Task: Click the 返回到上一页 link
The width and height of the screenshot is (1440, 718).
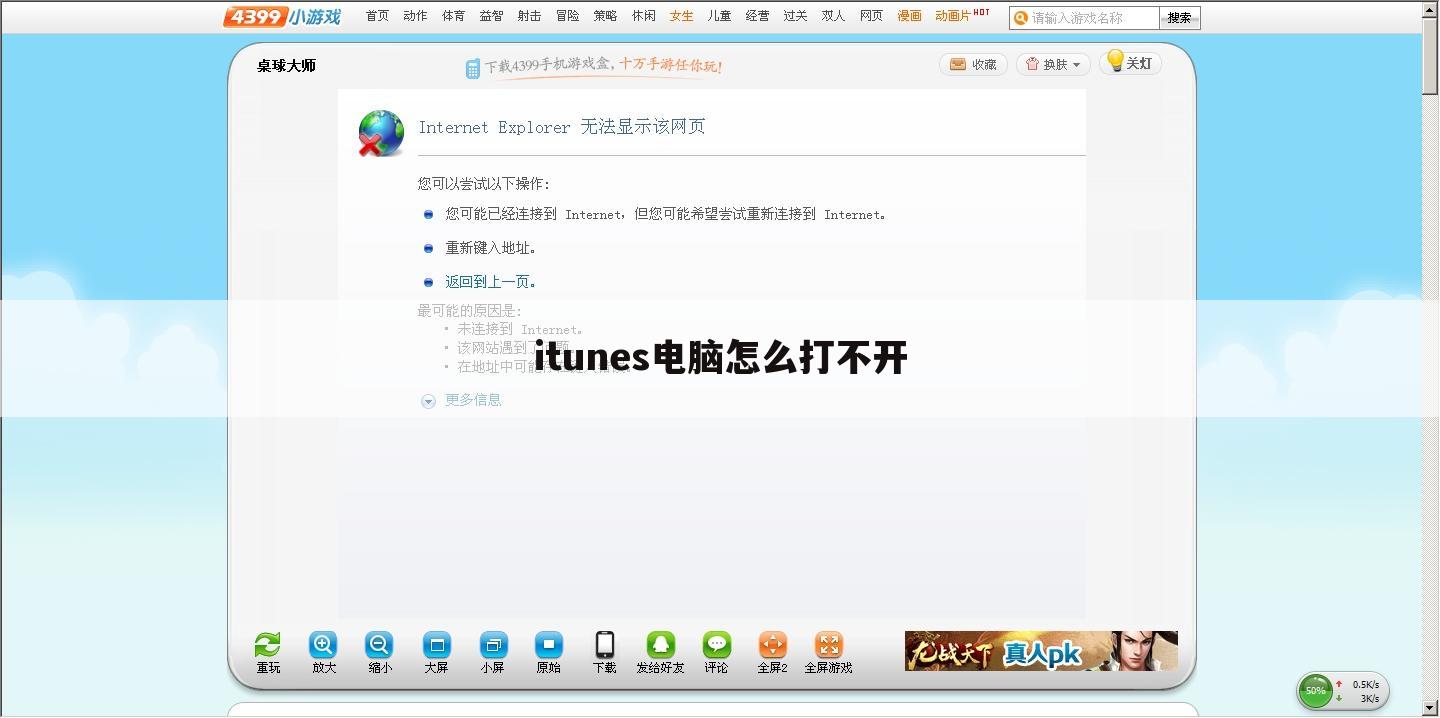Action: click(x=490, y=281)
